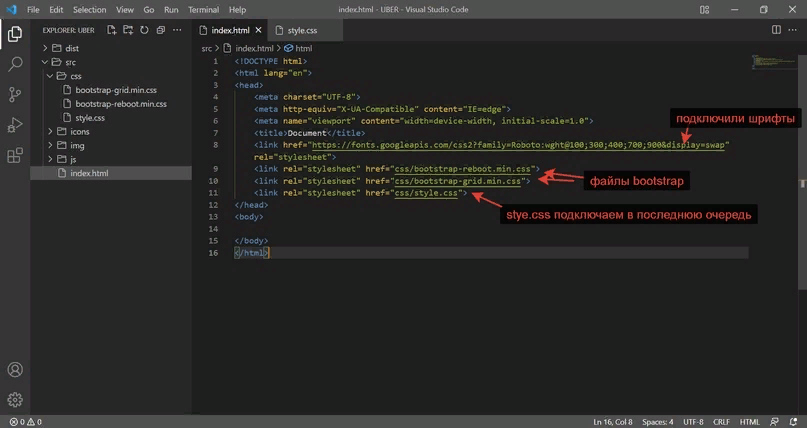Open the Selection menu
807x428 pixels.
click(x=90, y=9)
